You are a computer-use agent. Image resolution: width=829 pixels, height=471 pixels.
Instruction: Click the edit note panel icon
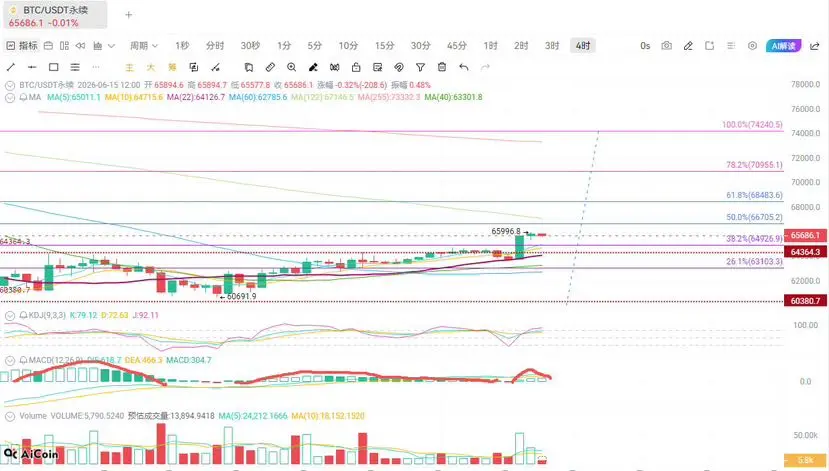point(377,67)
